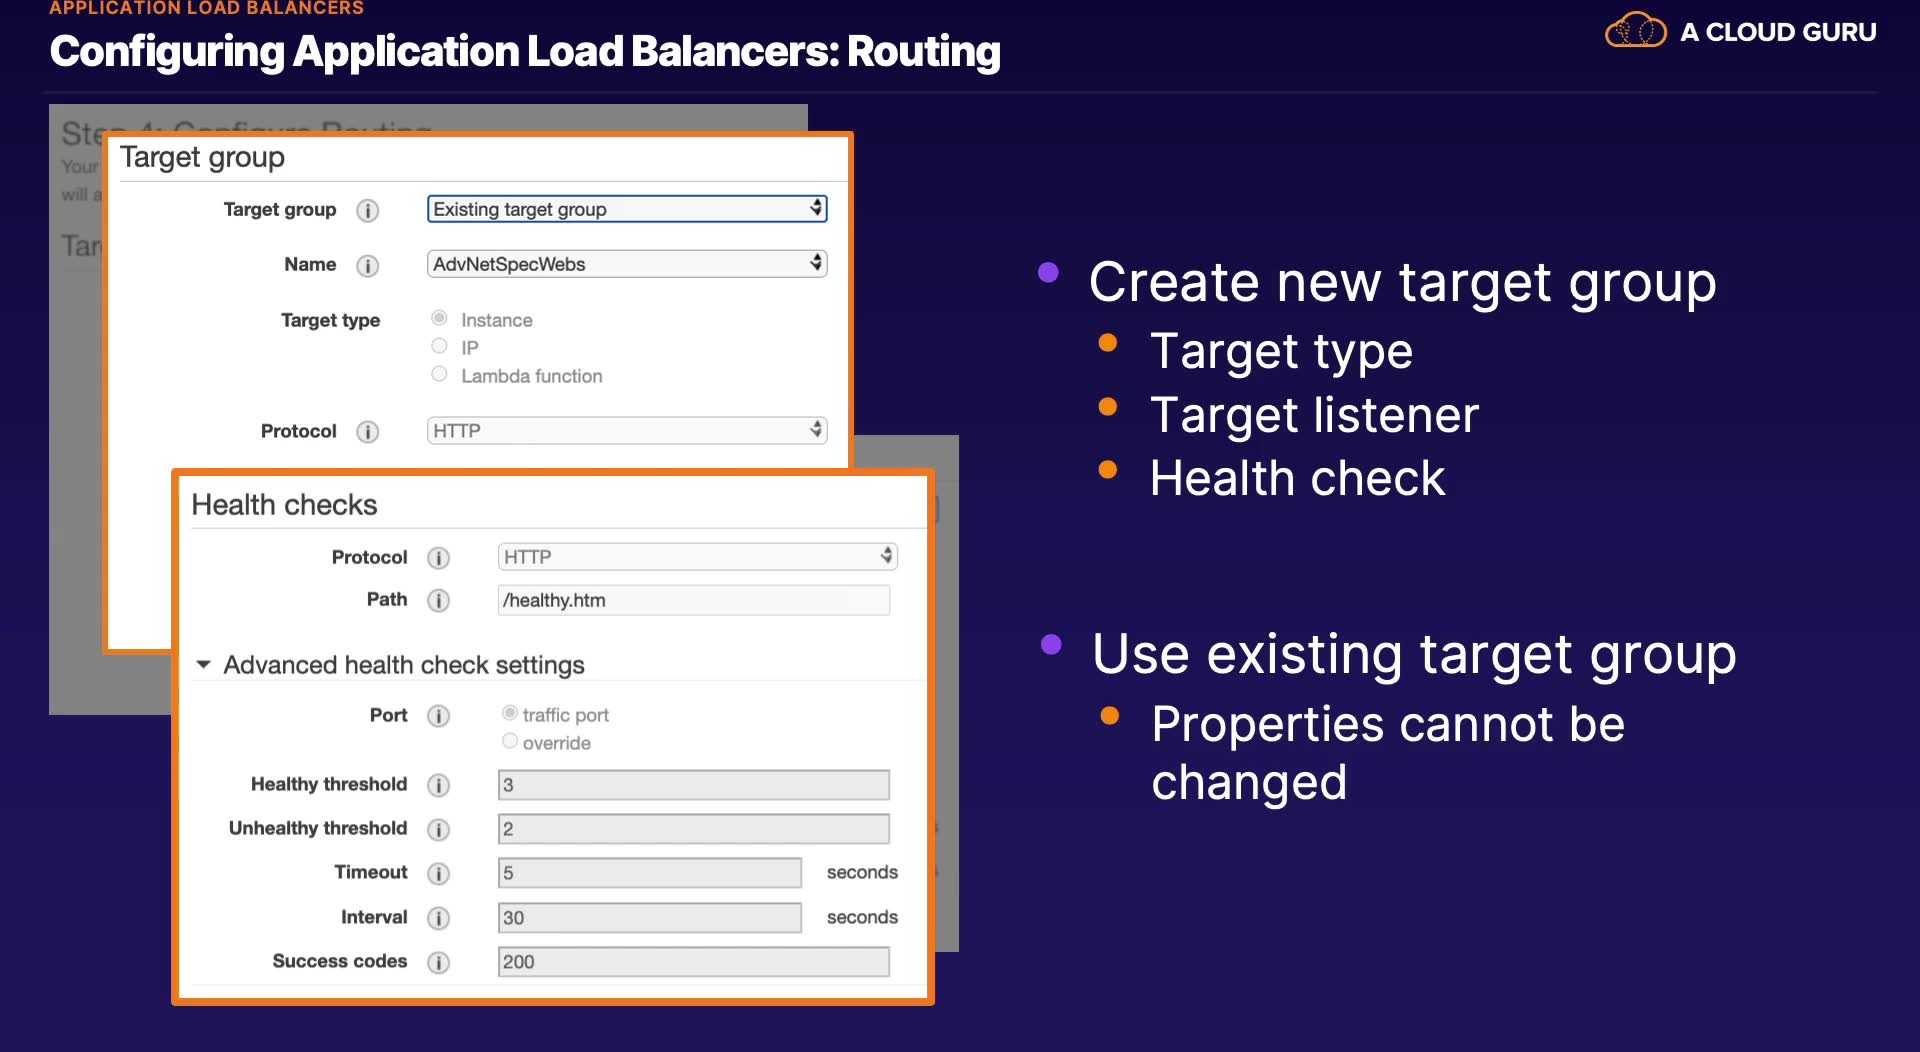Click the info icon next to Unhealthy threshold
Image resolution: width=1920 pixels, height=1052 pixels.
pyautogui.click(x=438, y=829)
